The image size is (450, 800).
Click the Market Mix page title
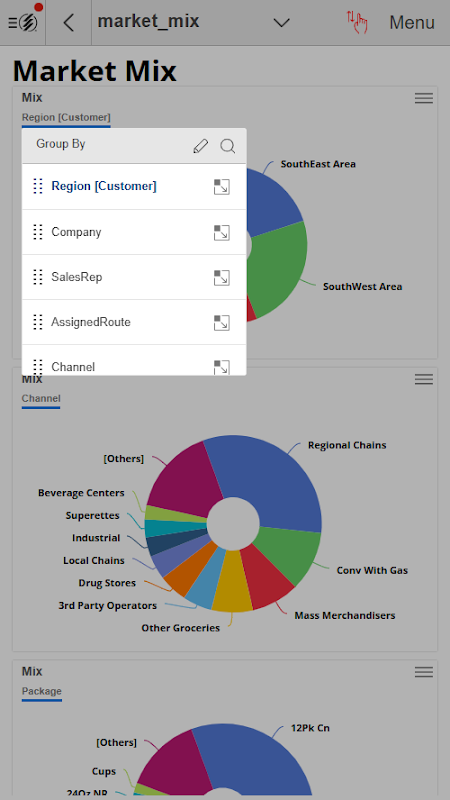(94, 70)
